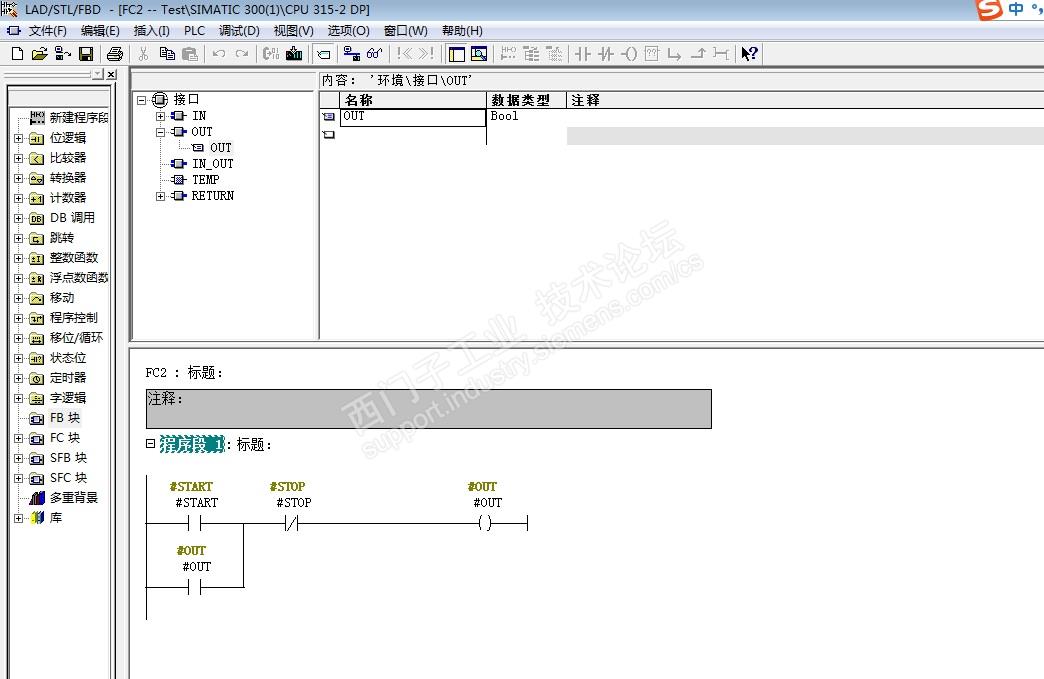Expand the 定时器 folder

pos(19,378)
